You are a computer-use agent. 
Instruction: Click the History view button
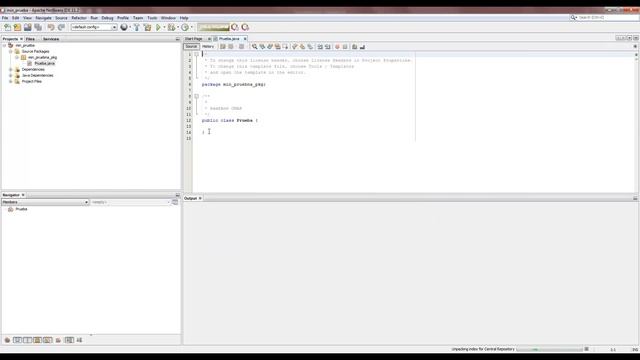[x=208, y=47]
